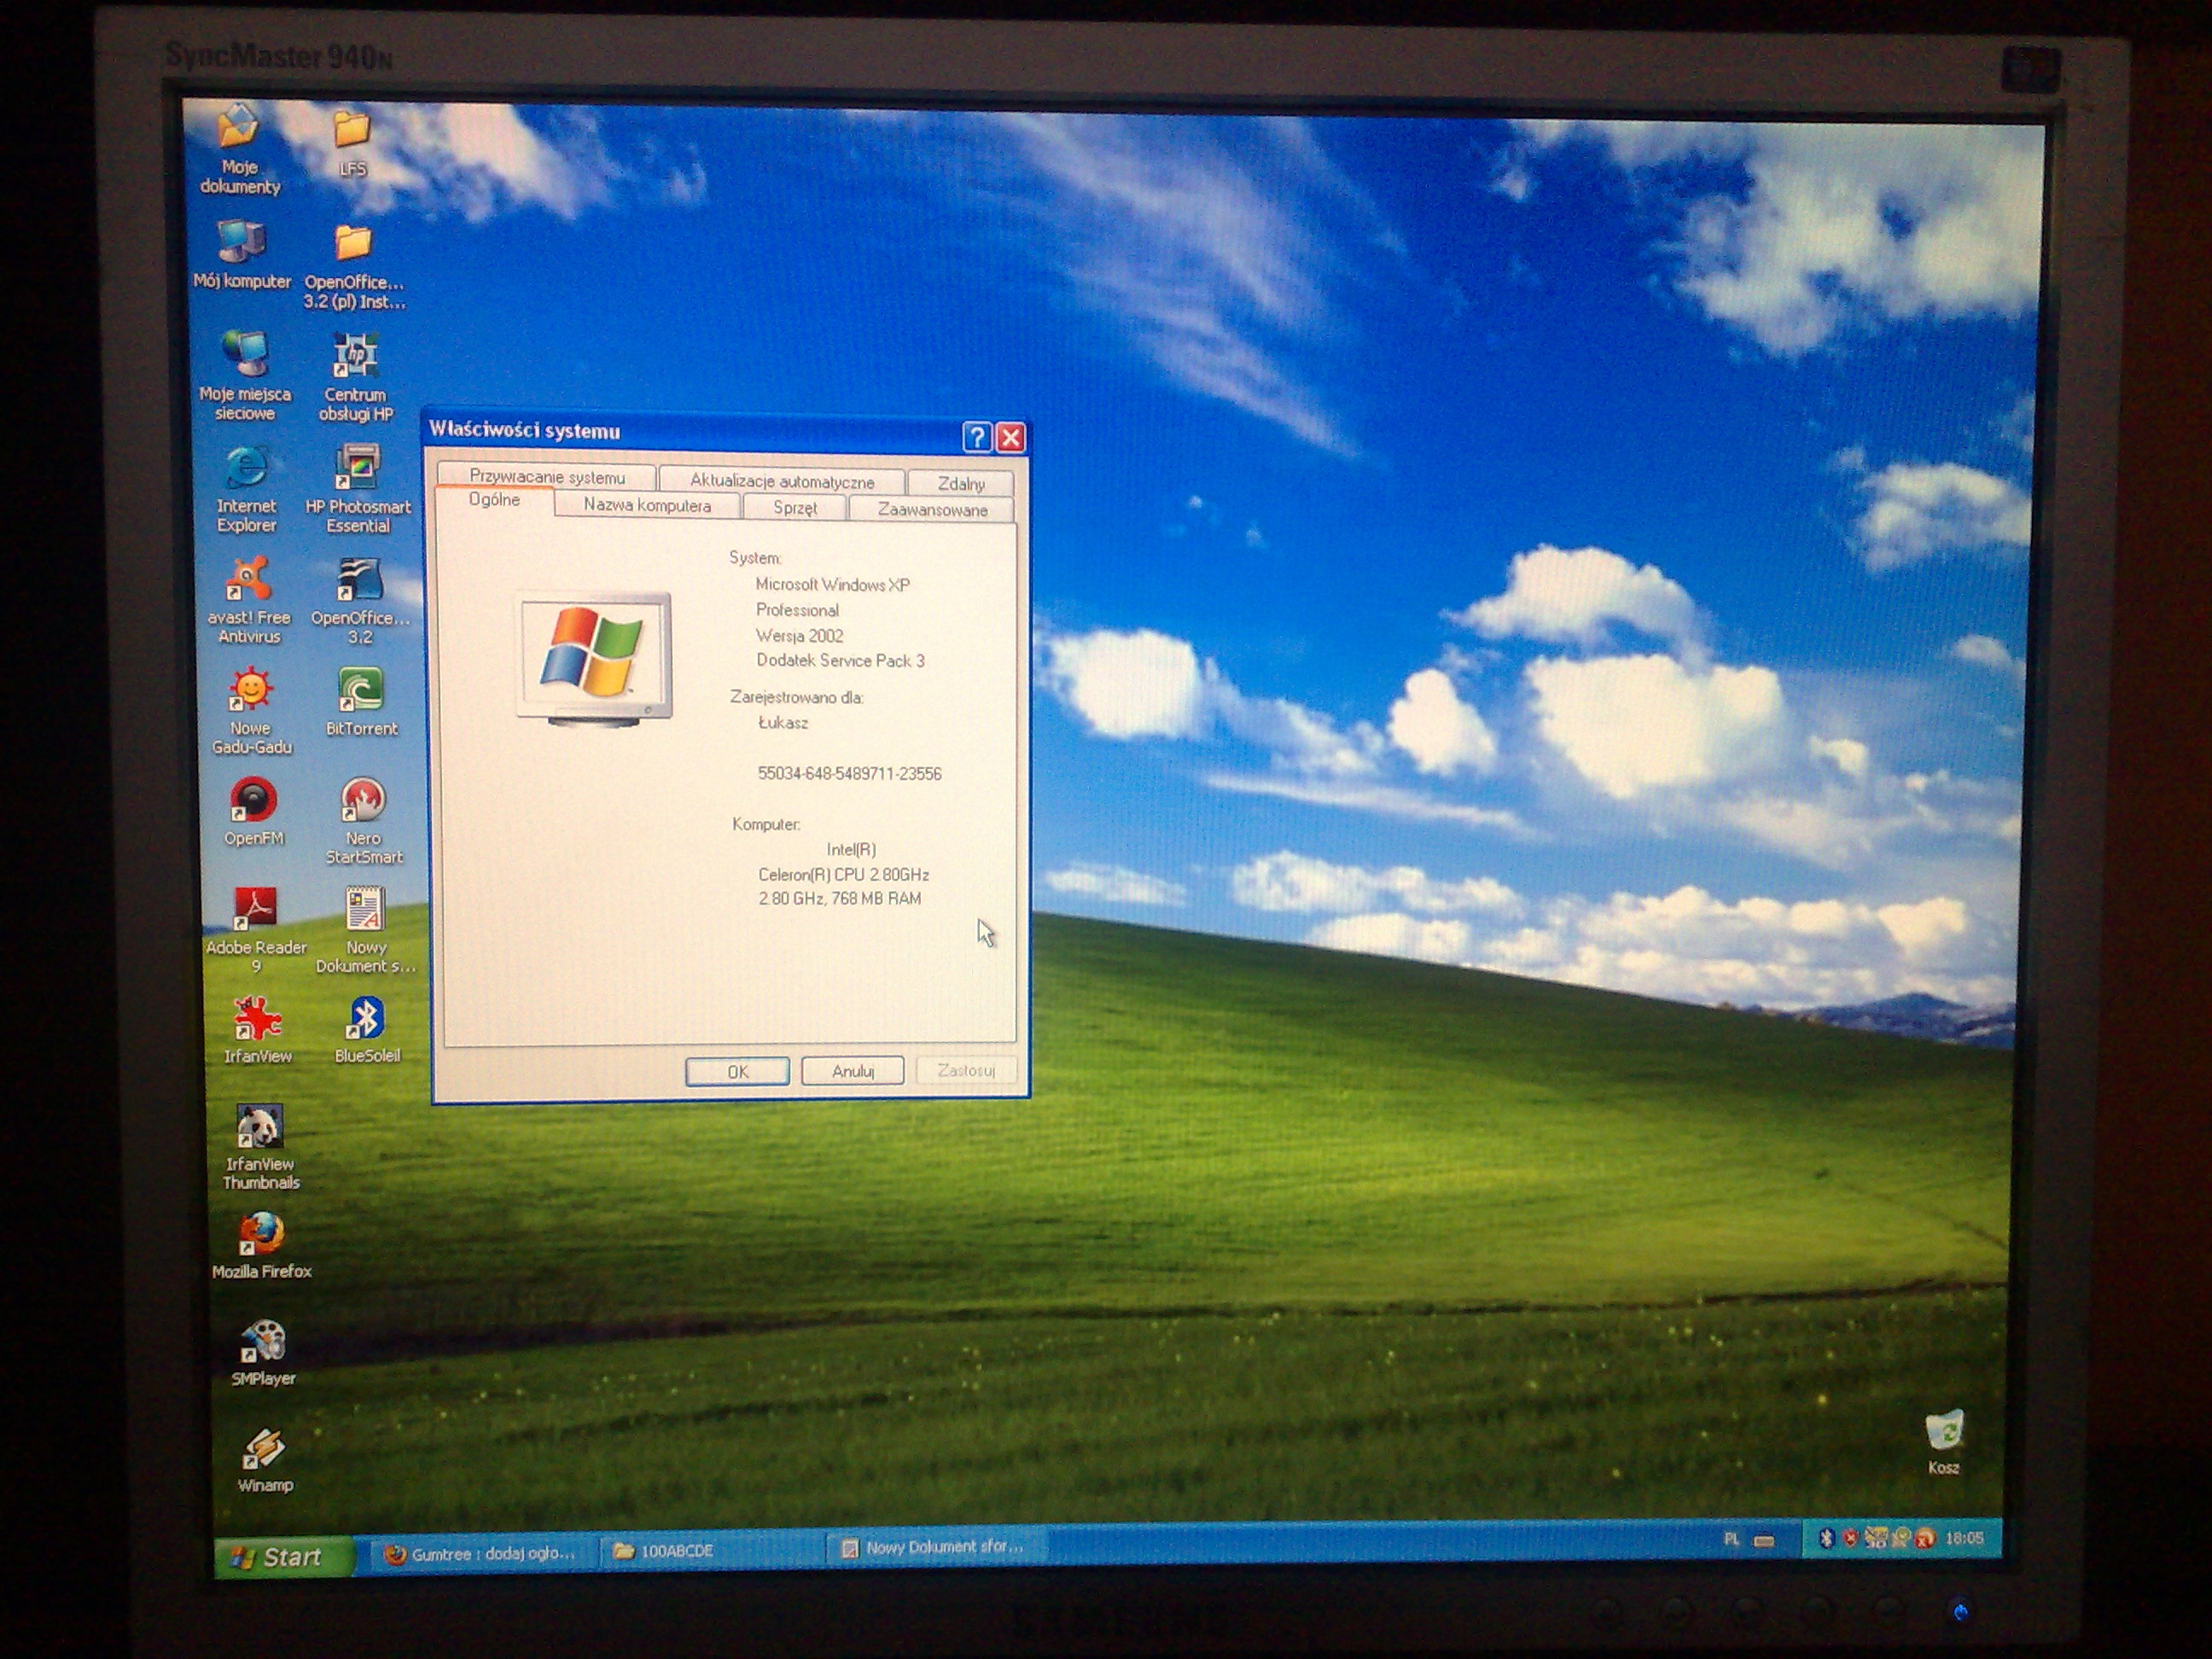Select the Centrum obsługi HP shortcut
The image size is (2212, 1659).
pos(356,378)
